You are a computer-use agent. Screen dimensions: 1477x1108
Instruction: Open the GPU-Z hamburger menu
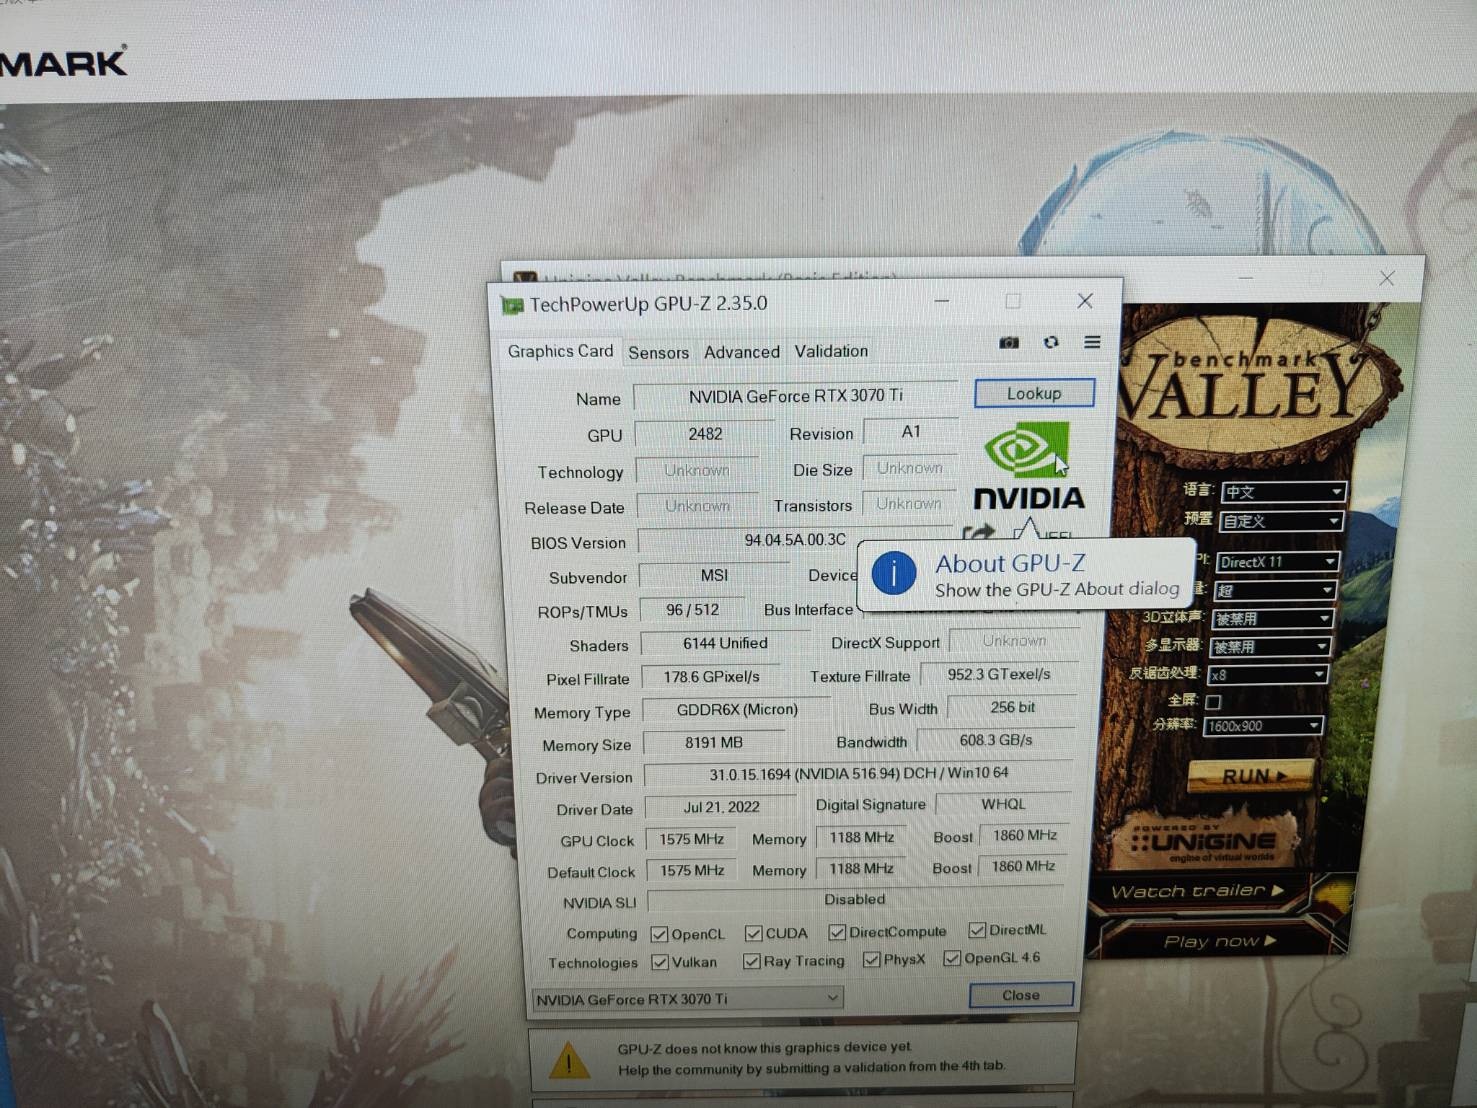[1092, 342]
